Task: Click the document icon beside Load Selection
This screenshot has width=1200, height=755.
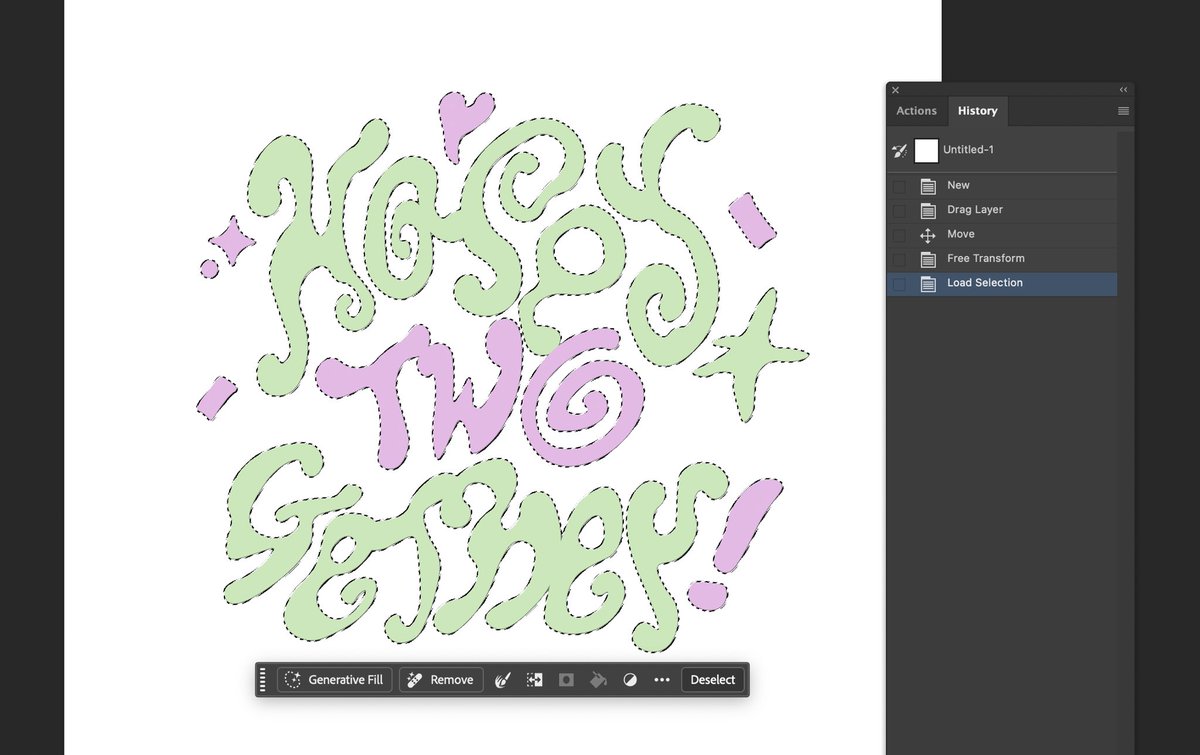Action: tap(927, 284)
